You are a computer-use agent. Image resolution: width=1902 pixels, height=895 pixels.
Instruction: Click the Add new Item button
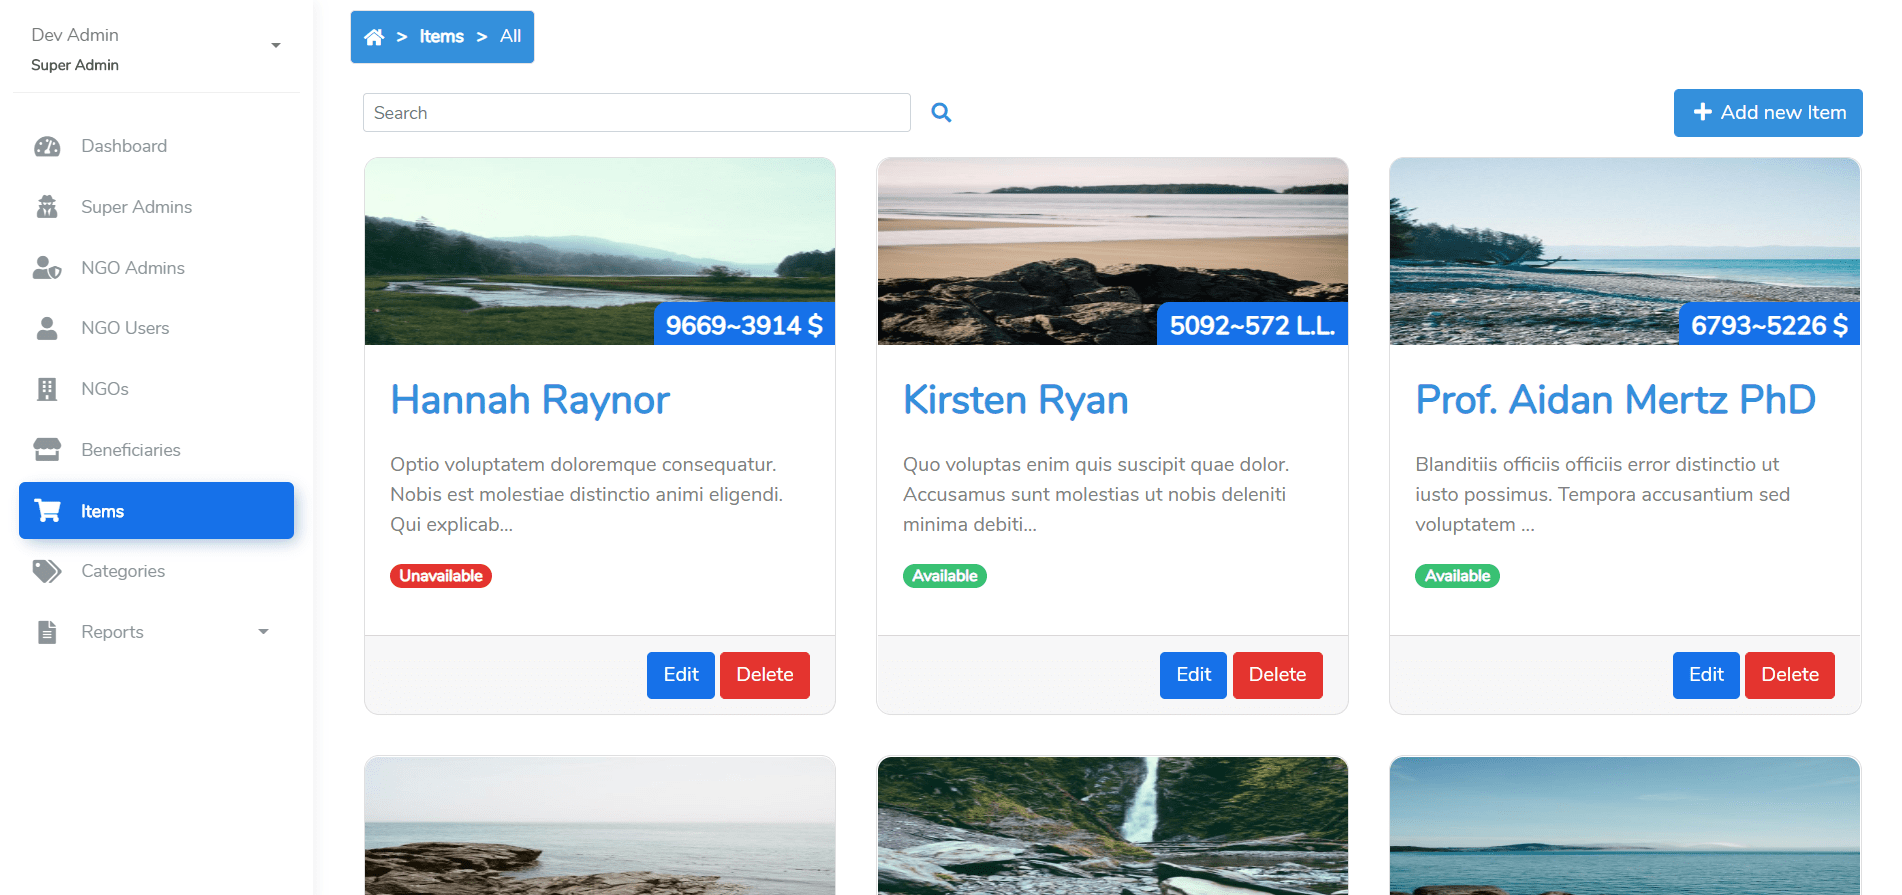[1767, 113]
